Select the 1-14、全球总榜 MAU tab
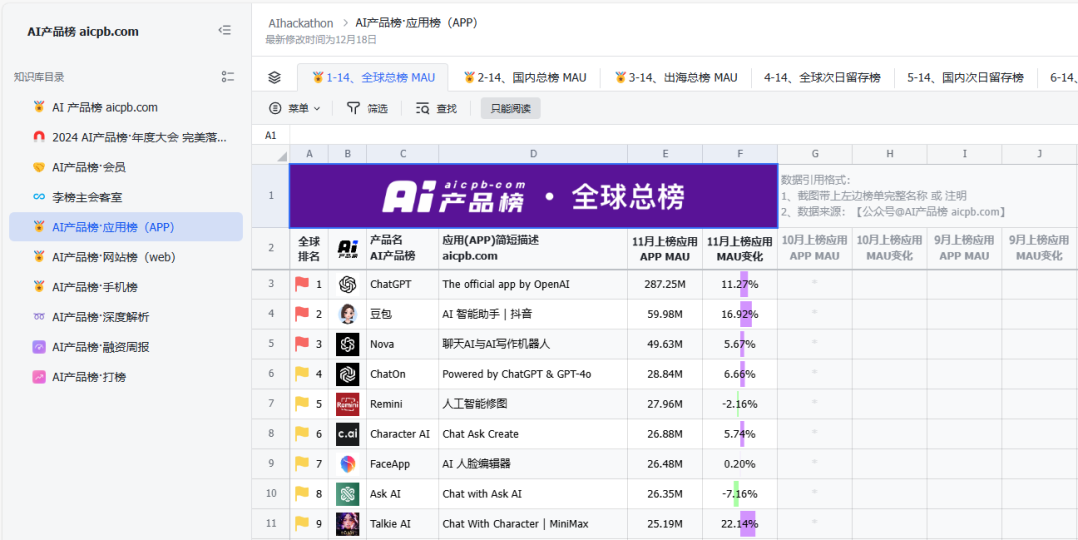The width and height of the screenshot is (1078, 540). click(x=373, y=78)
